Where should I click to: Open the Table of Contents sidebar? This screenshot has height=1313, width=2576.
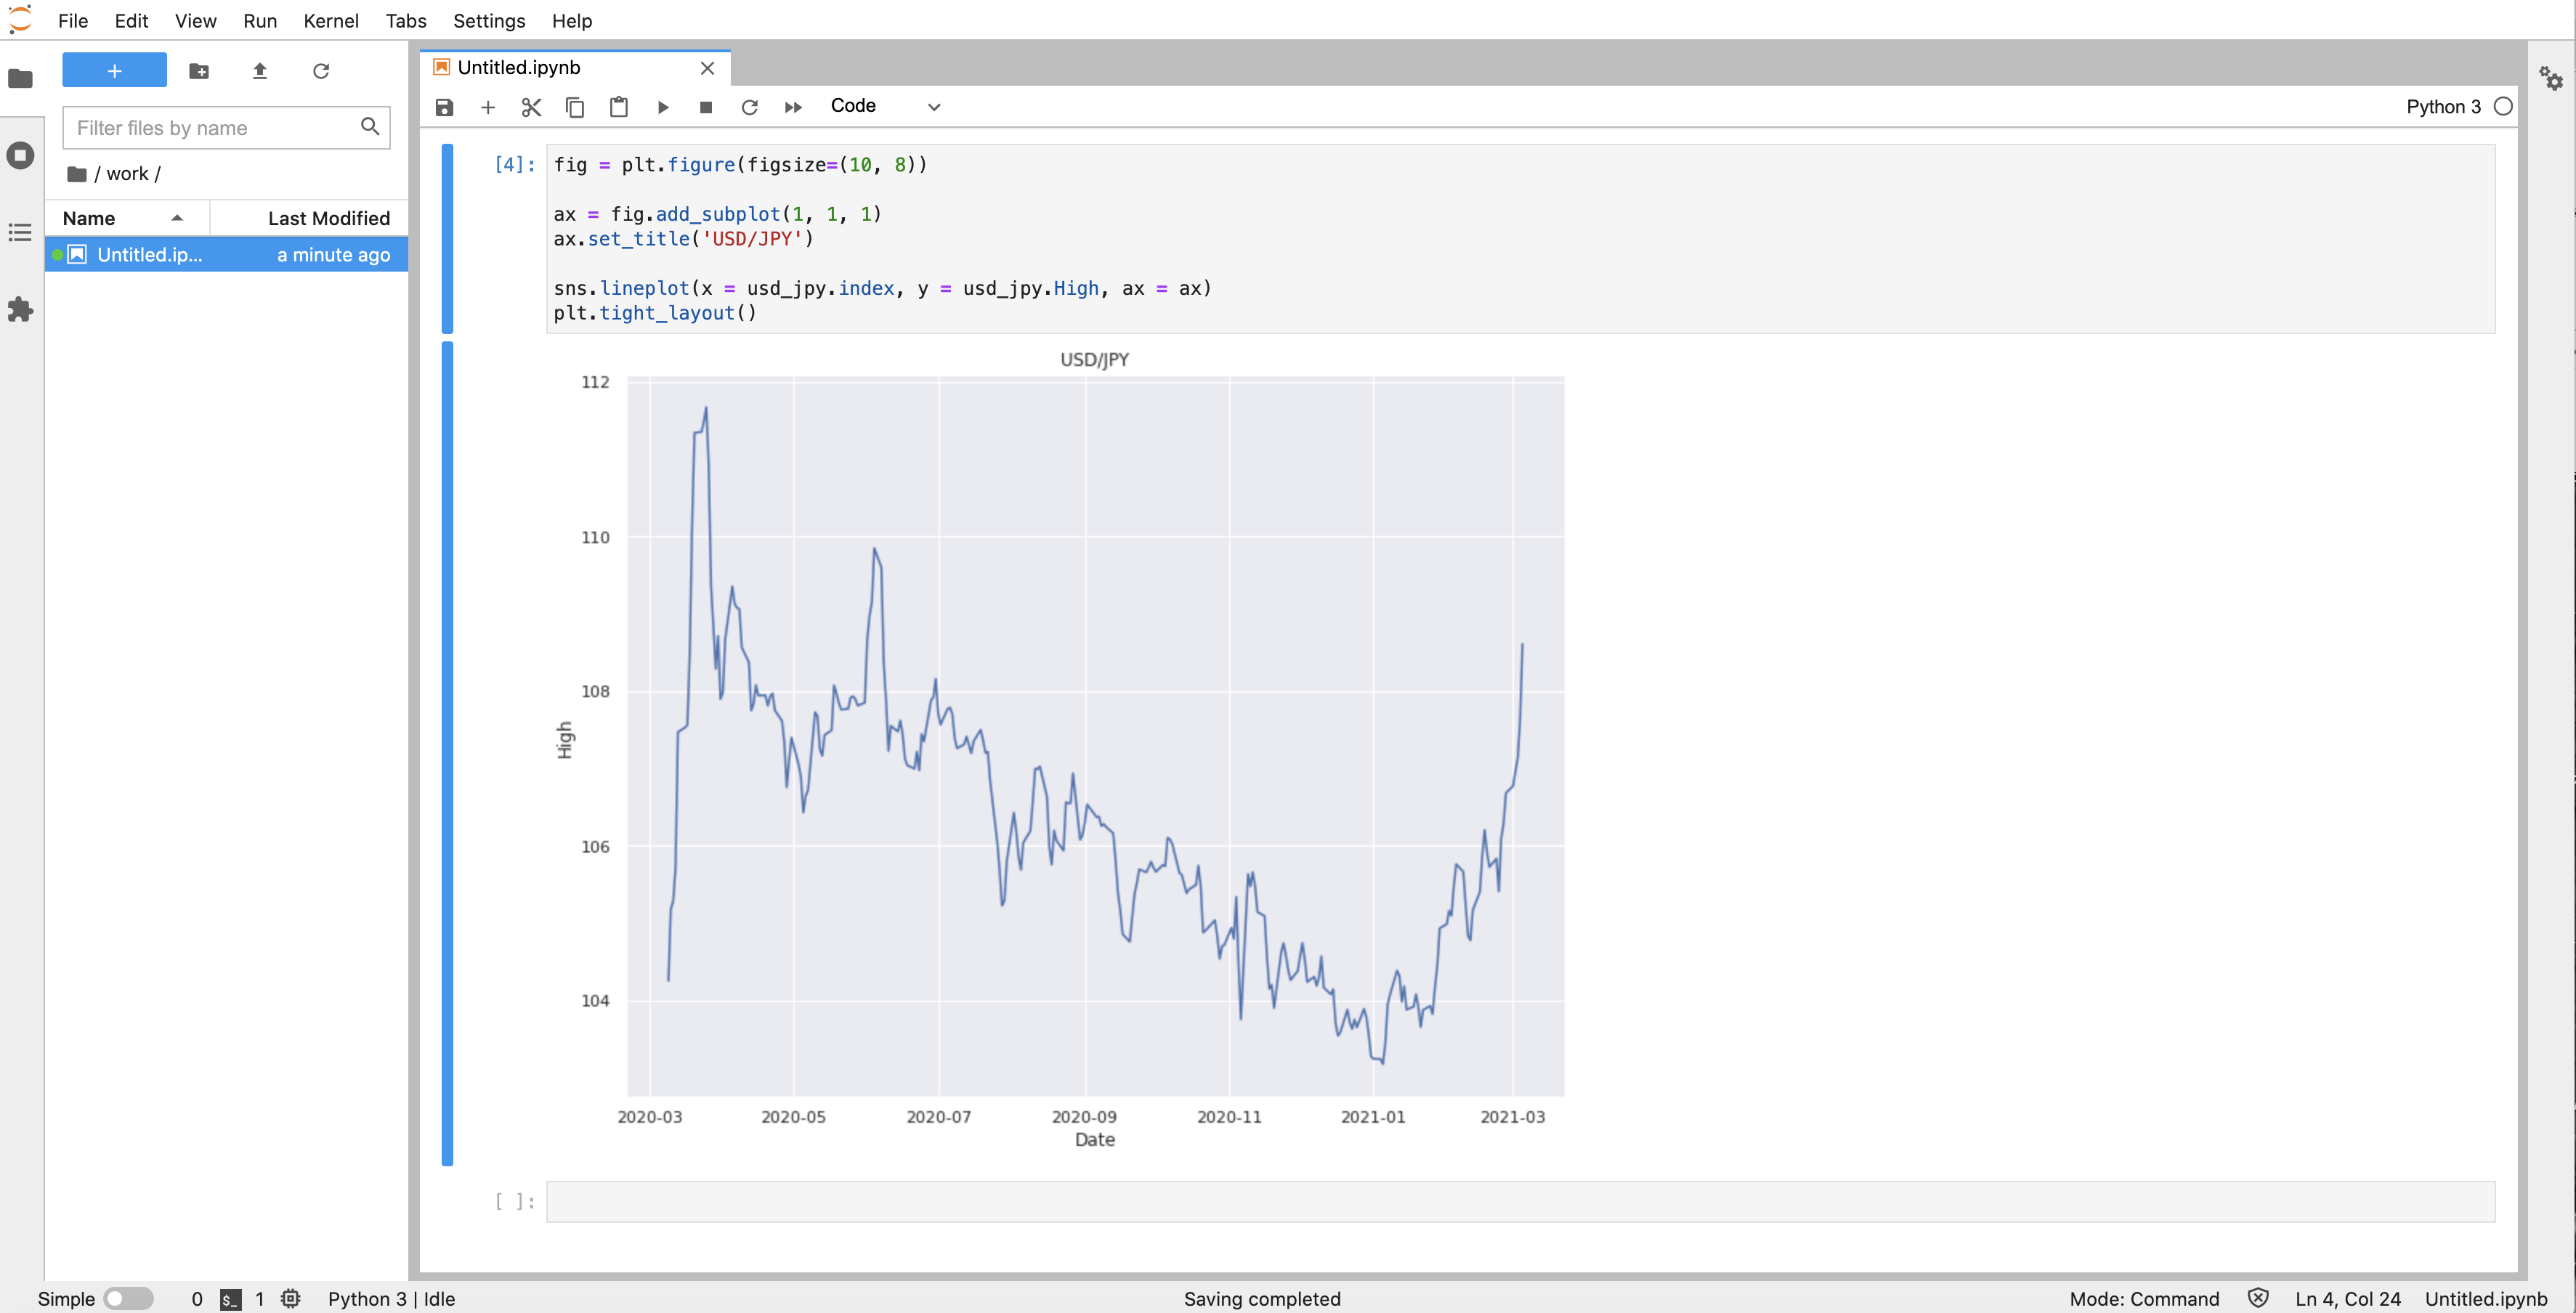20,232
